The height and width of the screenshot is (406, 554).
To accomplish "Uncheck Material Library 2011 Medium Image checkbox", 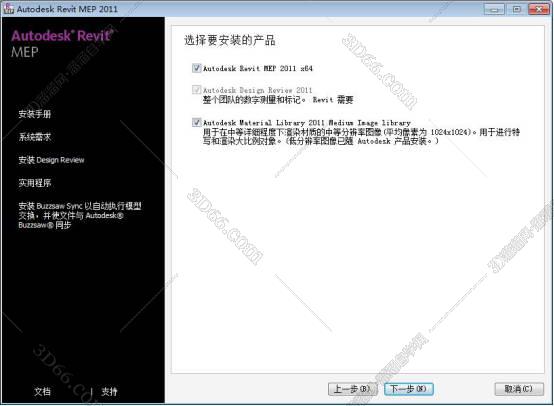I will (x=196, y=122).
